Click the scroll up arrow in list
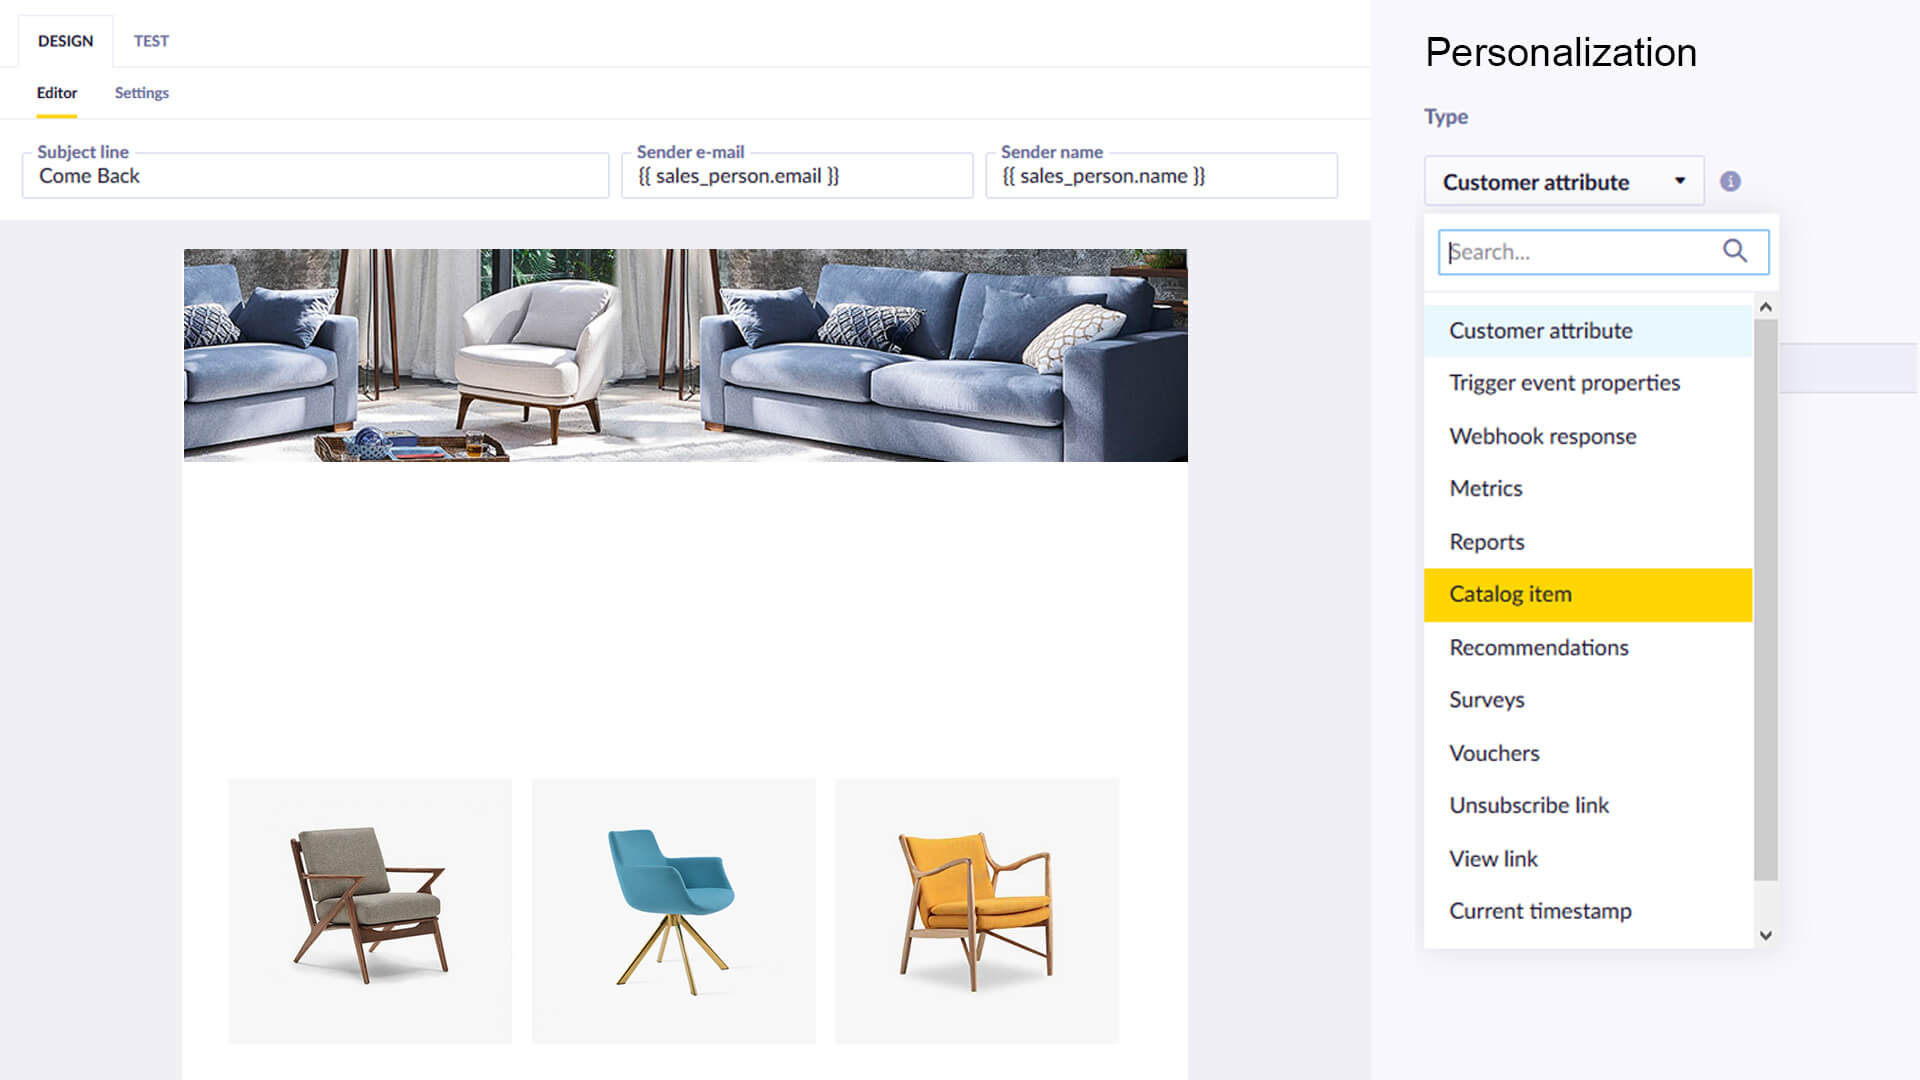The width and height of the screenshot is (1920, 1080). 1766,307
